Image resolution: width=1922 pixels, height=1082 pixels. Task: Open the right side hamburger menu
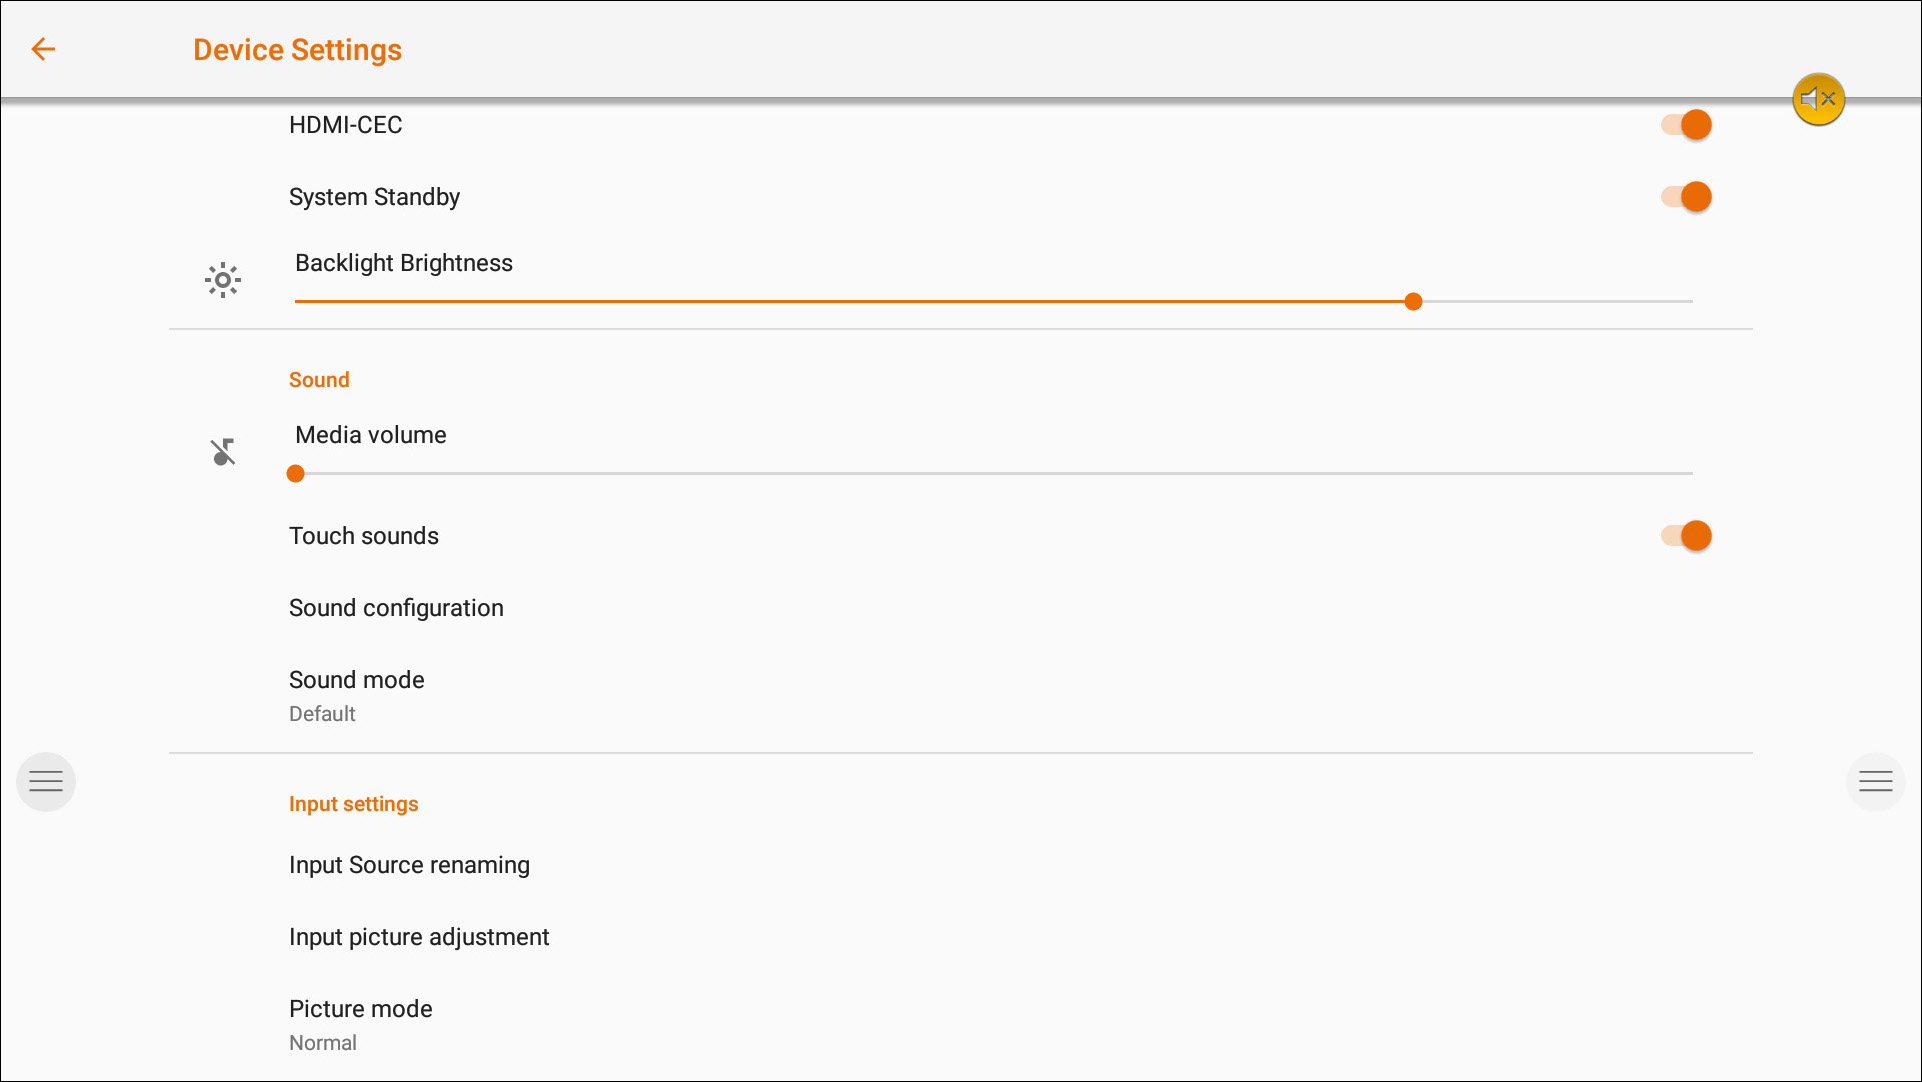tap(1875, 782)
